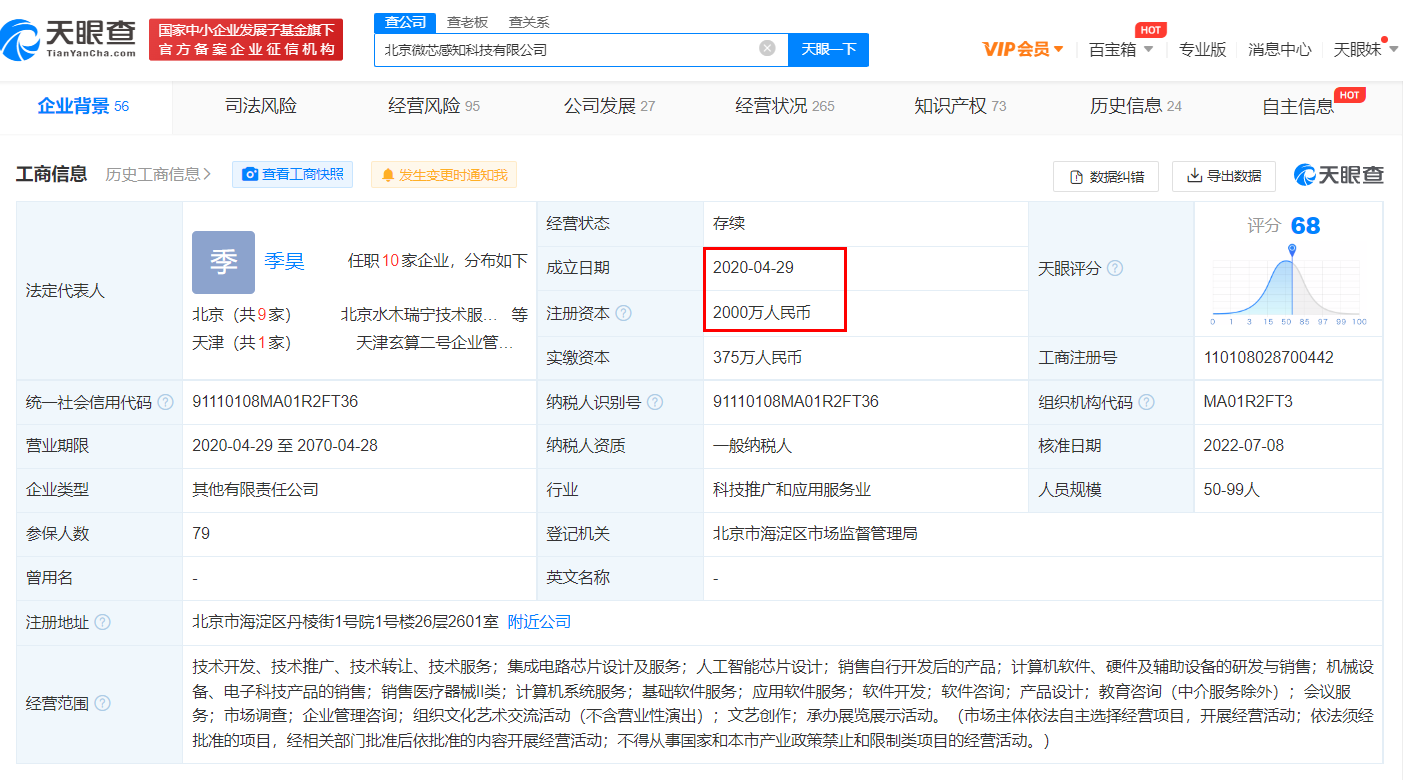1403x780 pixels.
Task: Select paid-in capital 375万人民币
Action: 757,358
